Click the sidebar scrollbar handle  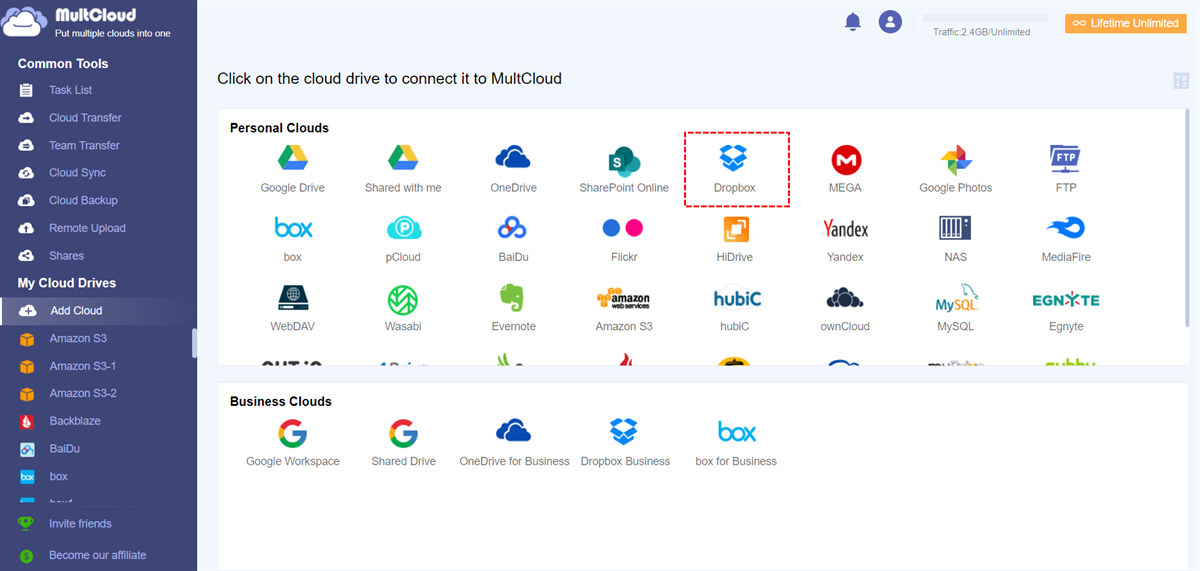(x=194, y=343)
